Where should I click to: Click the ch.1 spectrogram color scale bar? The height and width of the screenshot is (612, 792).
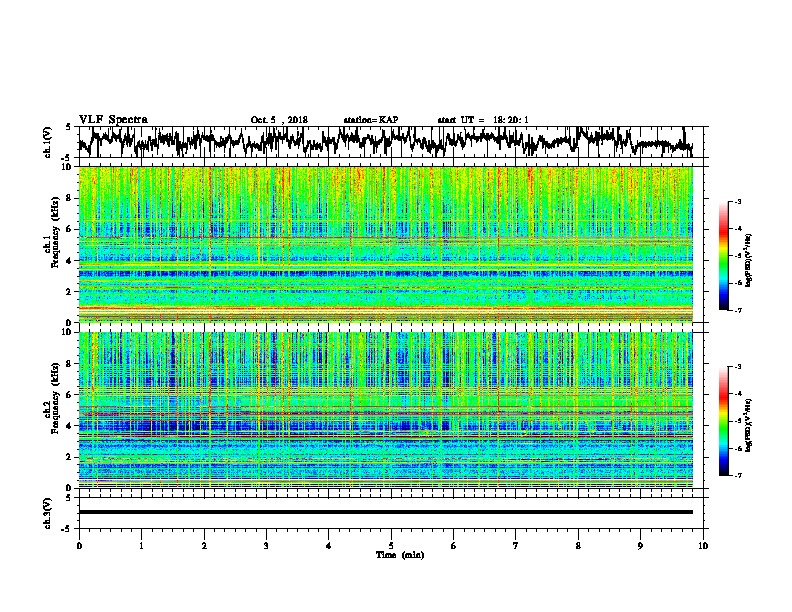pyautogui.click(x=723, y=256)
